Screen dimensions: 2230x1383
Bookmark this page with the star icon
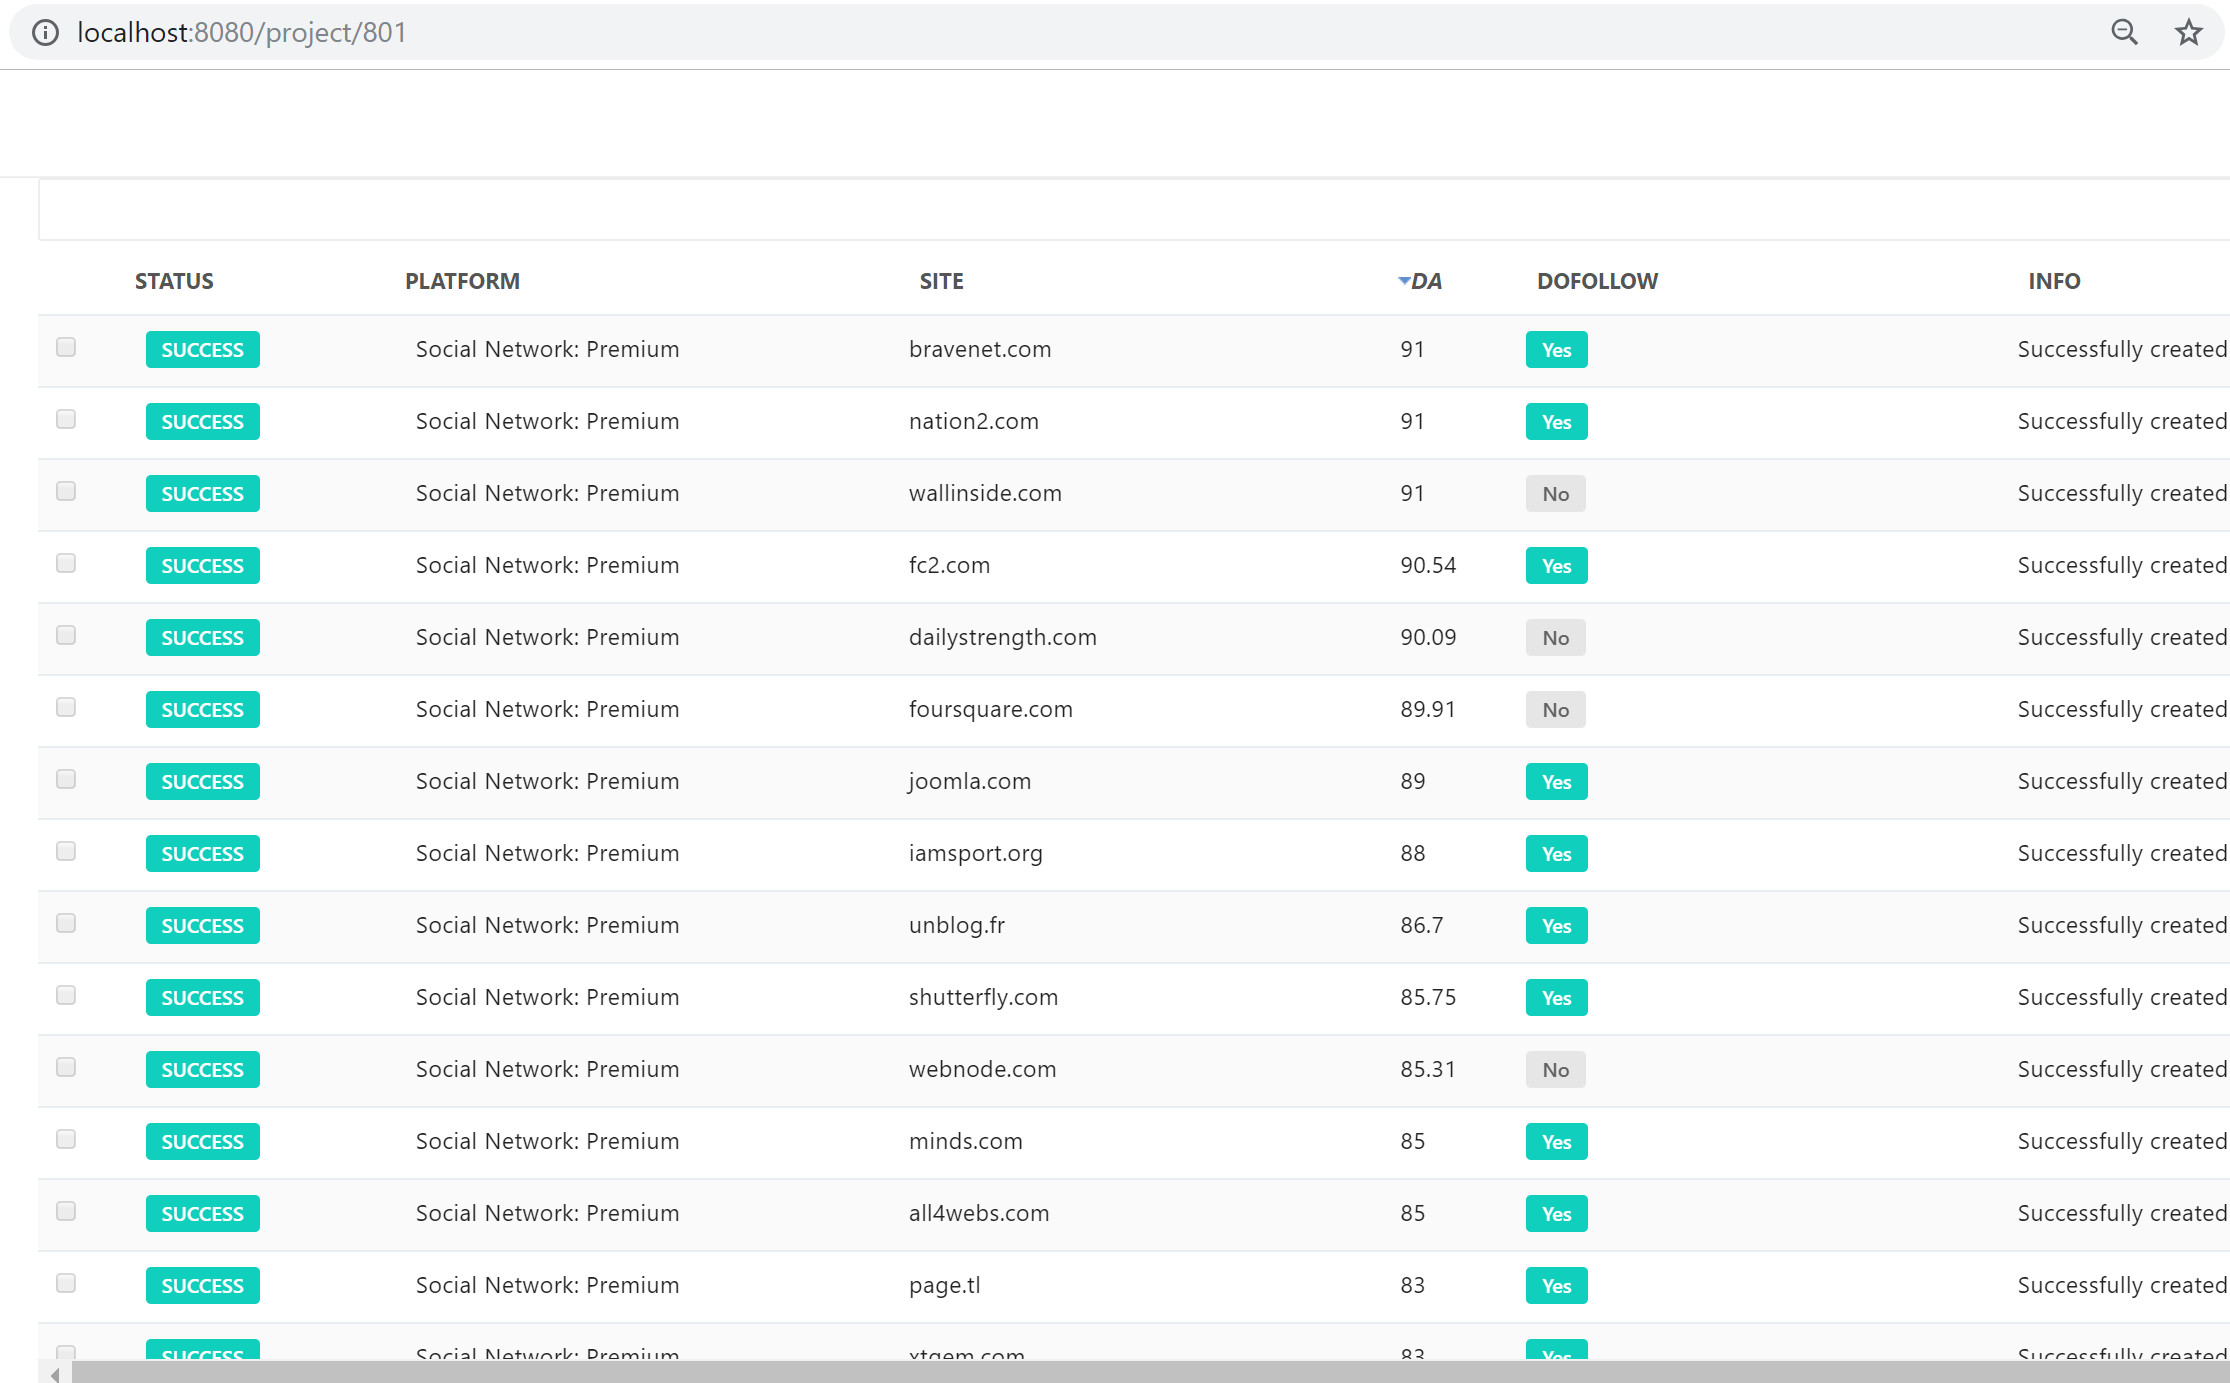coord(2189,33)
